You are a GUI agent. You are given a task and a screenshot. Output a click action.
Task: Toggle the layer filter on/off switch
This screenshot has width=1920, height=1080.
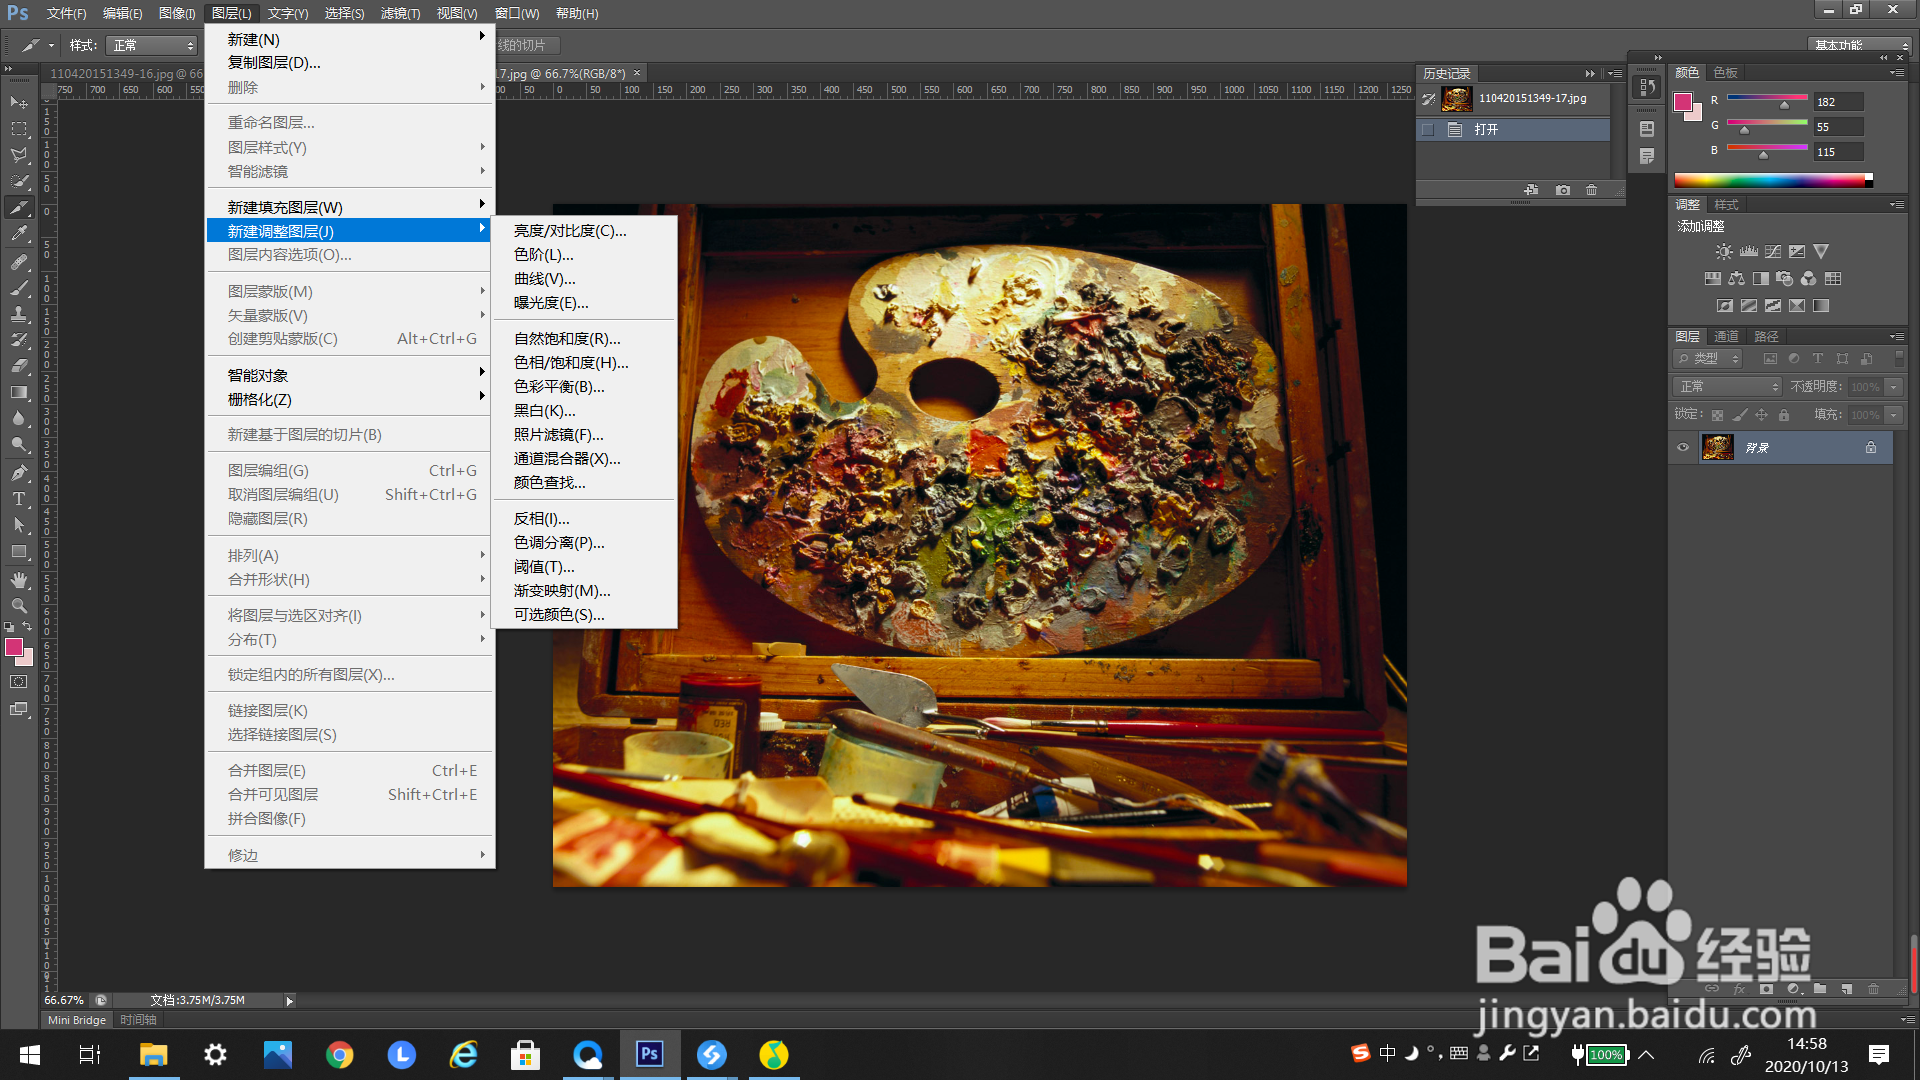[1900, 358]
